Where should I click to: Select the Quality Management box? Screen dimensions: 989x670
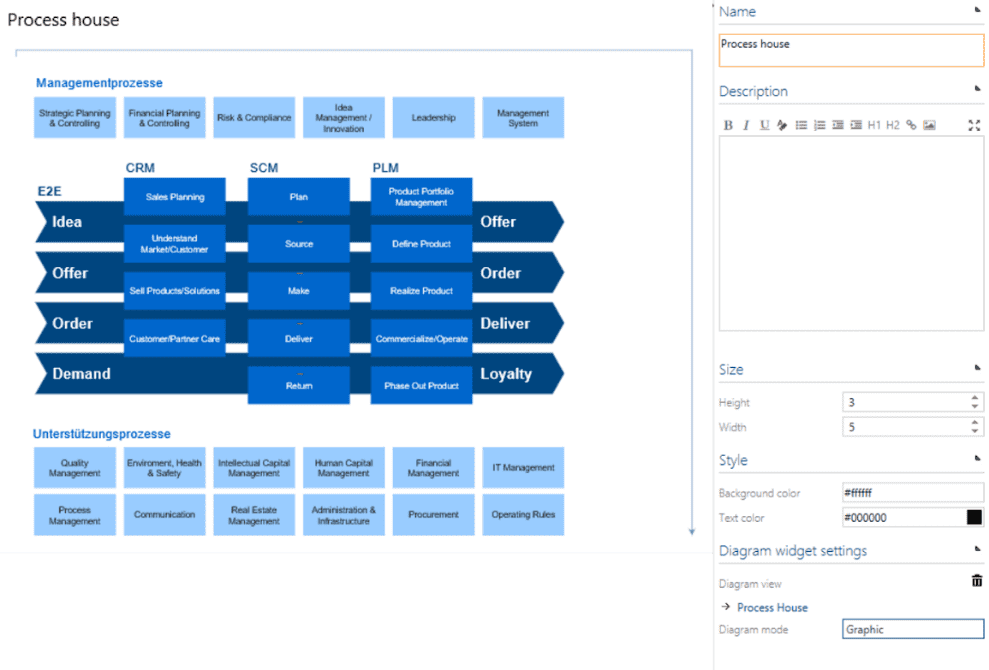pos(75,467)
